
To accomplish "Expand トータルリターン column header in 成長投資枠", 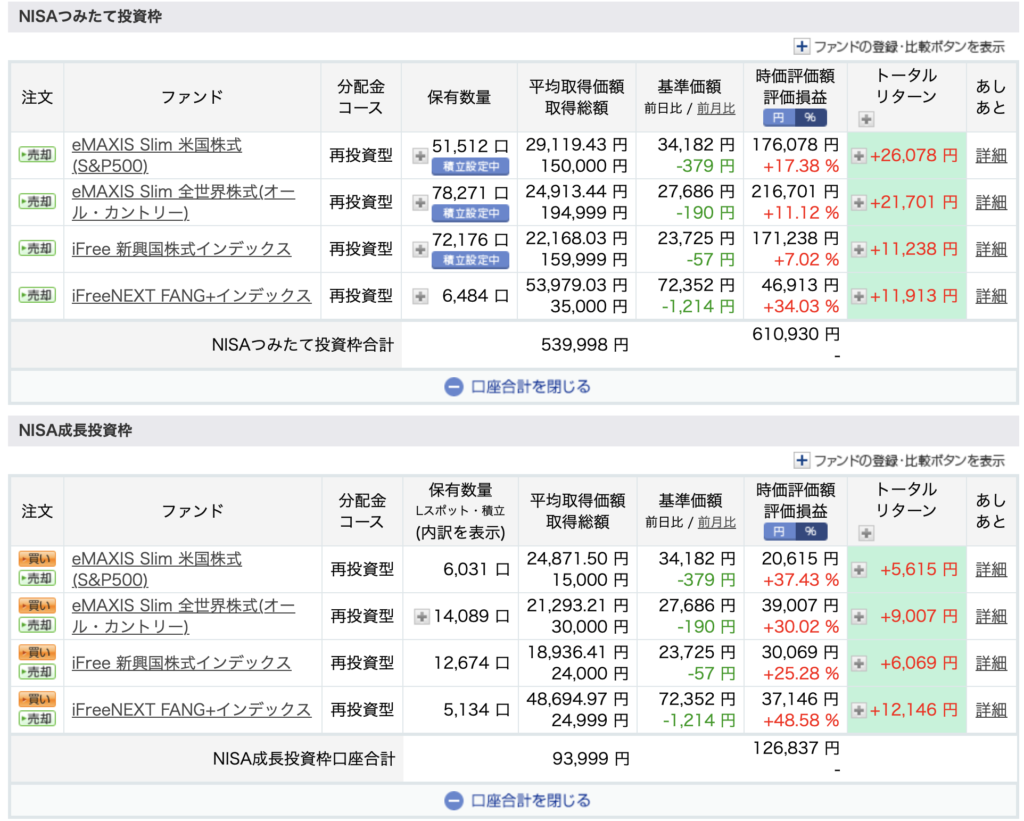I will click(x=866, y=534).
